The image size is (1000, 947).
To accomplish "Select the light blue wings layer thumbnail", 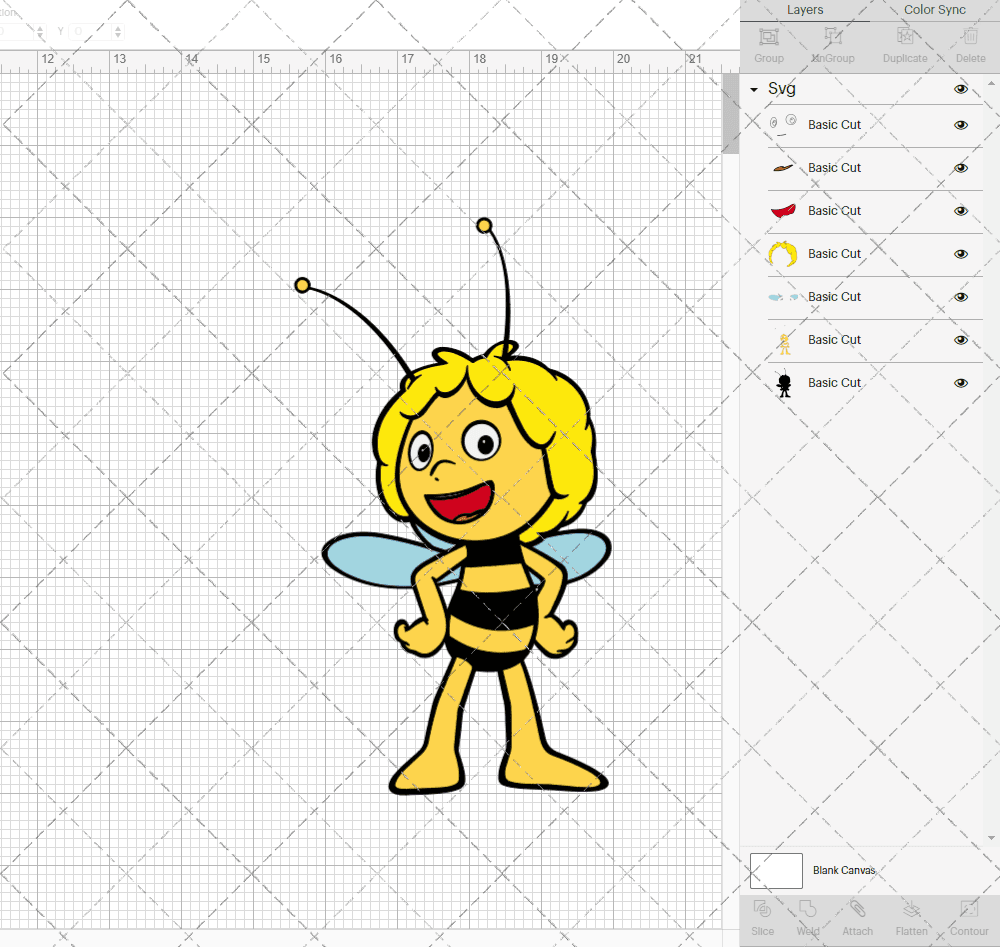I will (783, 297).
